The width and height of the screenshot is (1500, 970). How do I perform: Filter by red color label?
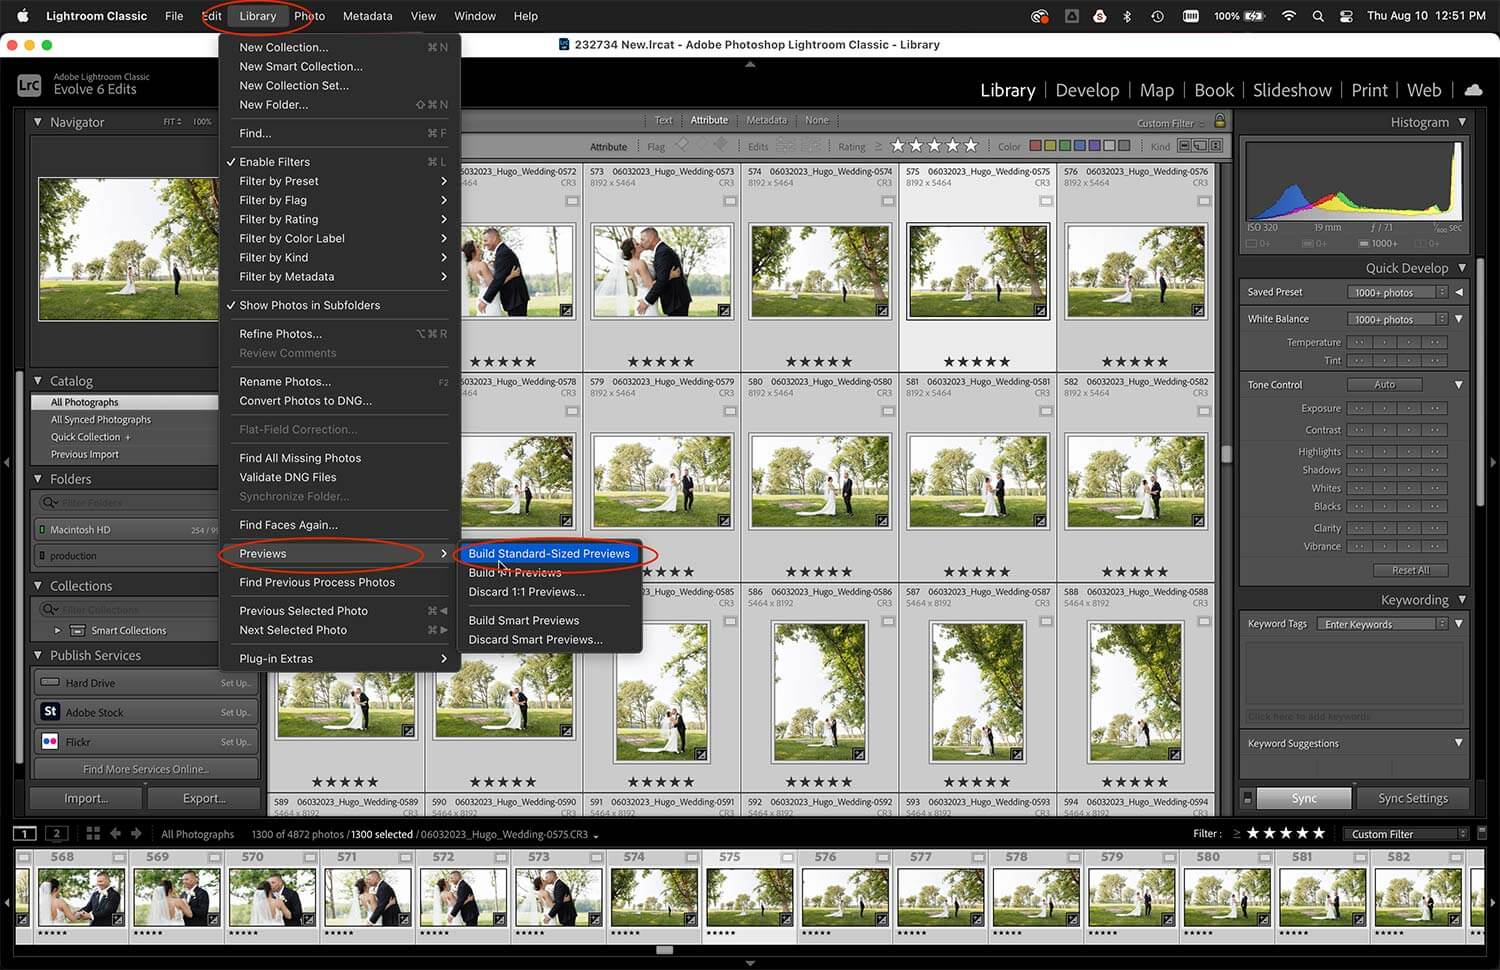coord(1036,146)
